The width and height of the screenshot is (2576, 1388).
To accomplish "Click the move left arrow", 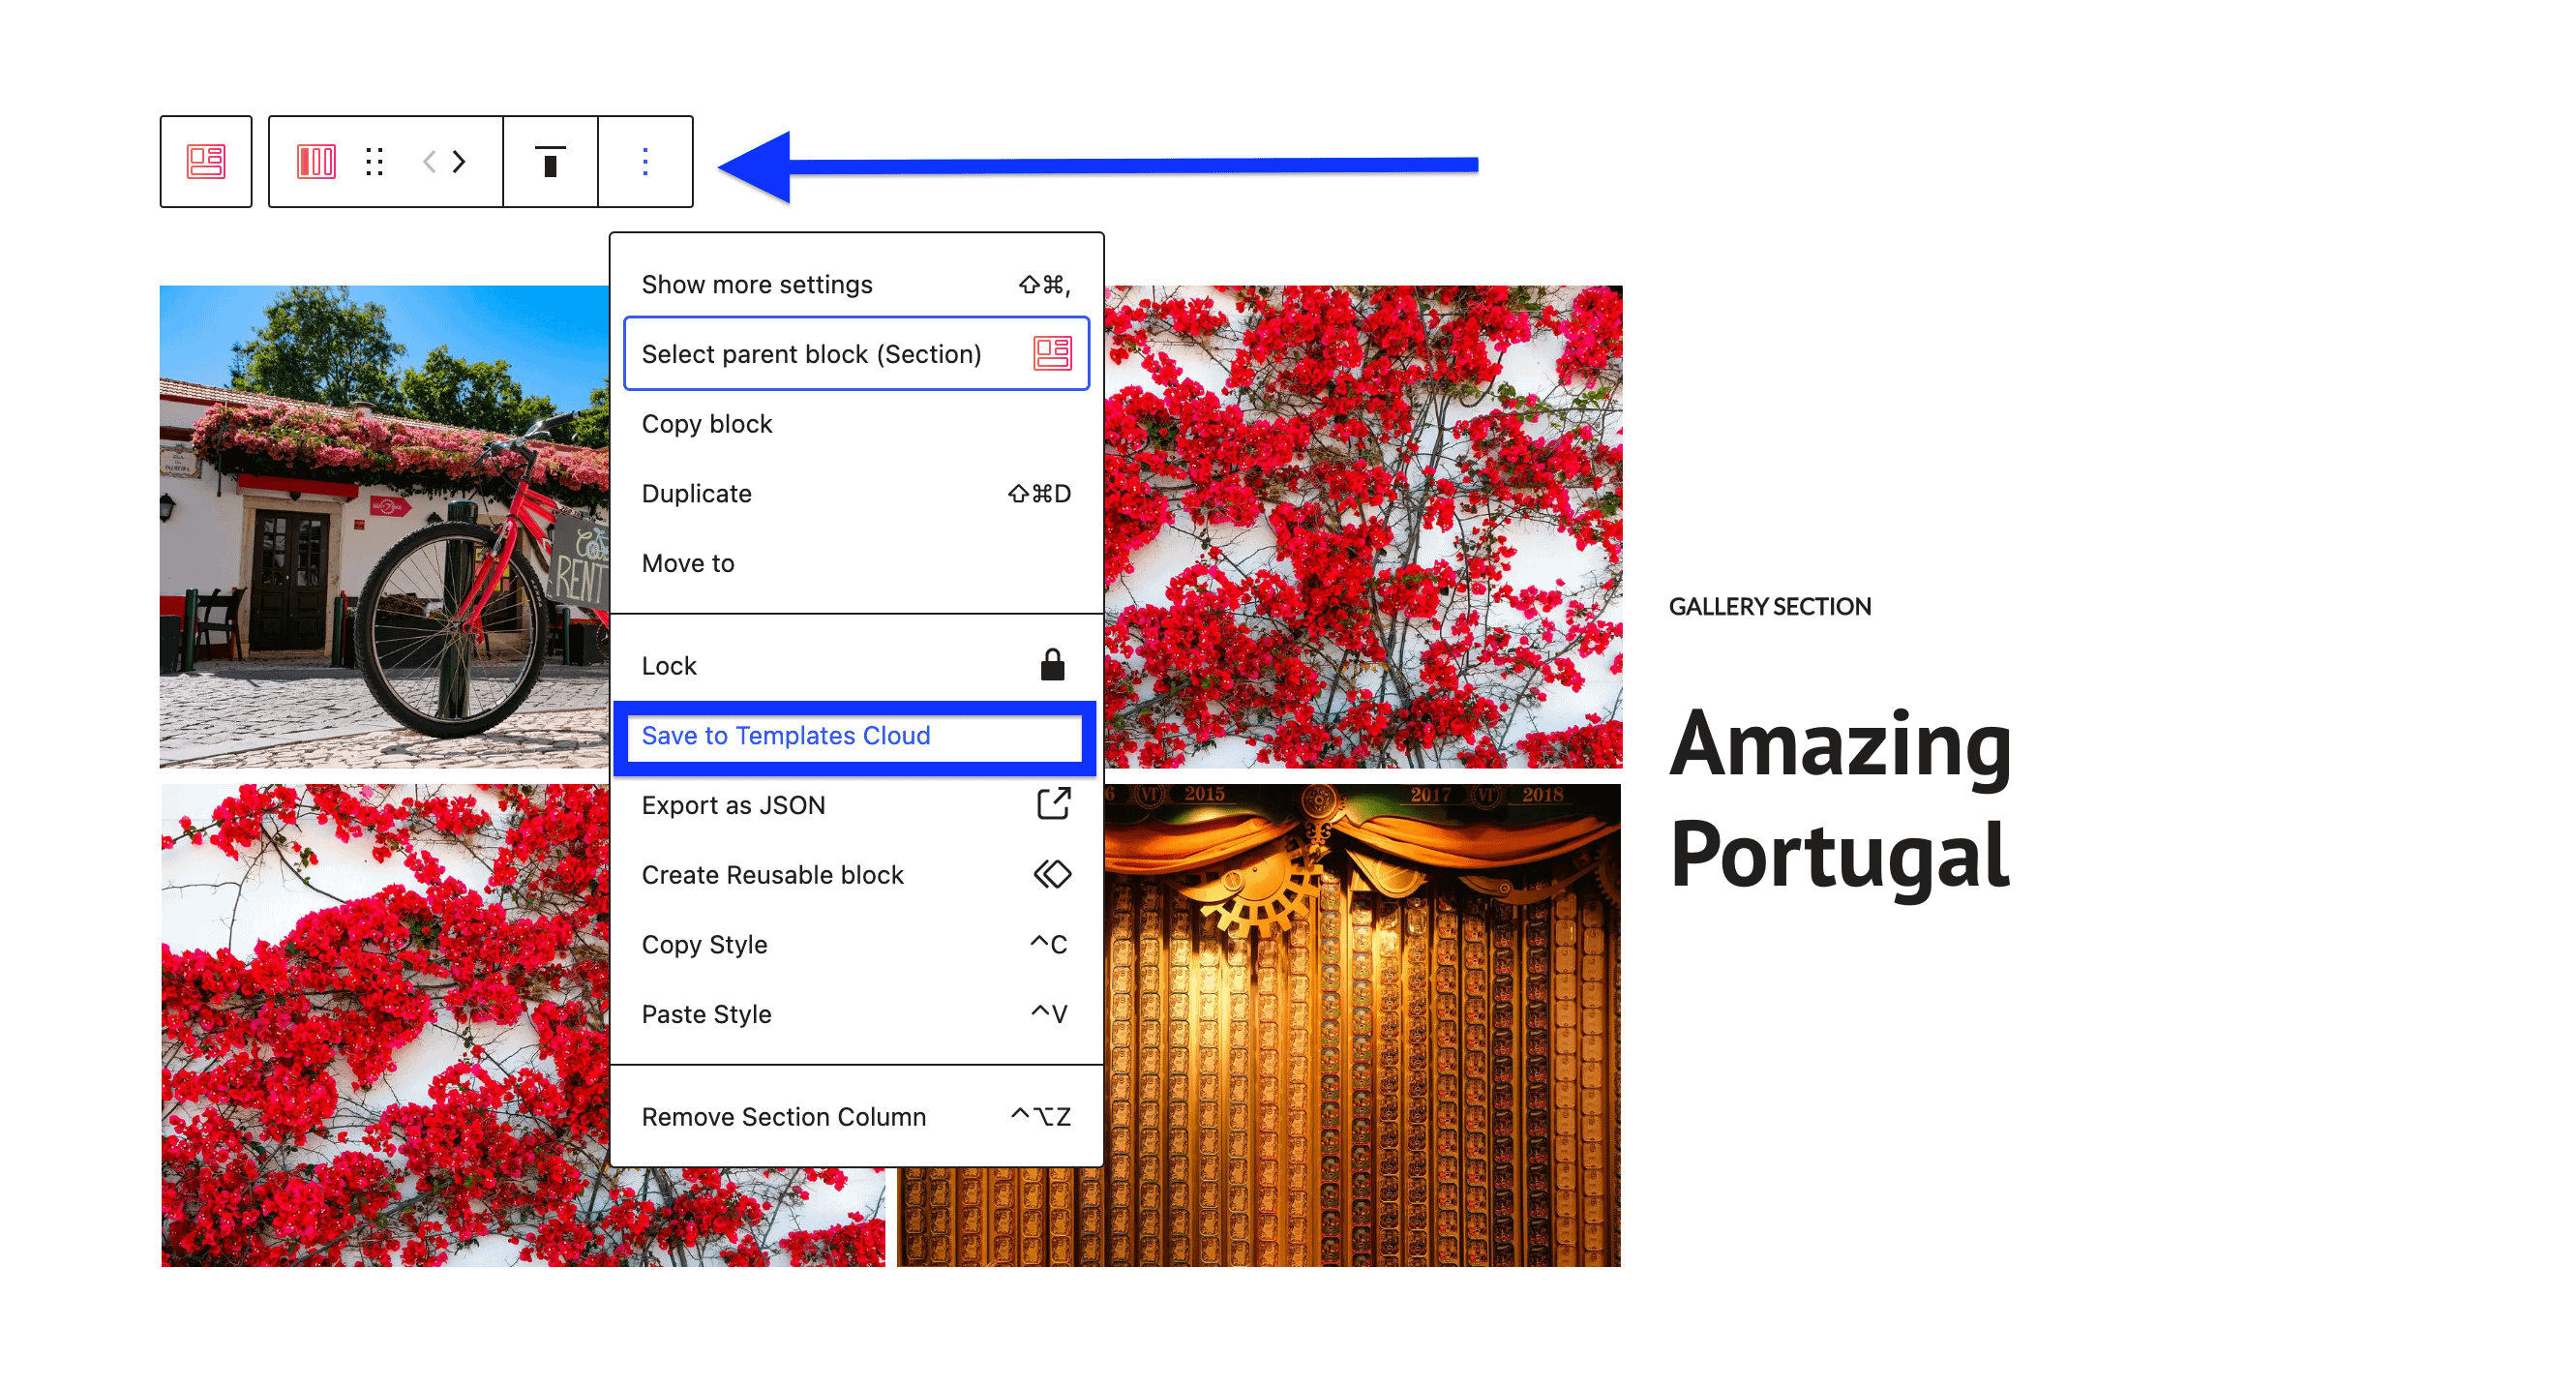I will 429,161.
